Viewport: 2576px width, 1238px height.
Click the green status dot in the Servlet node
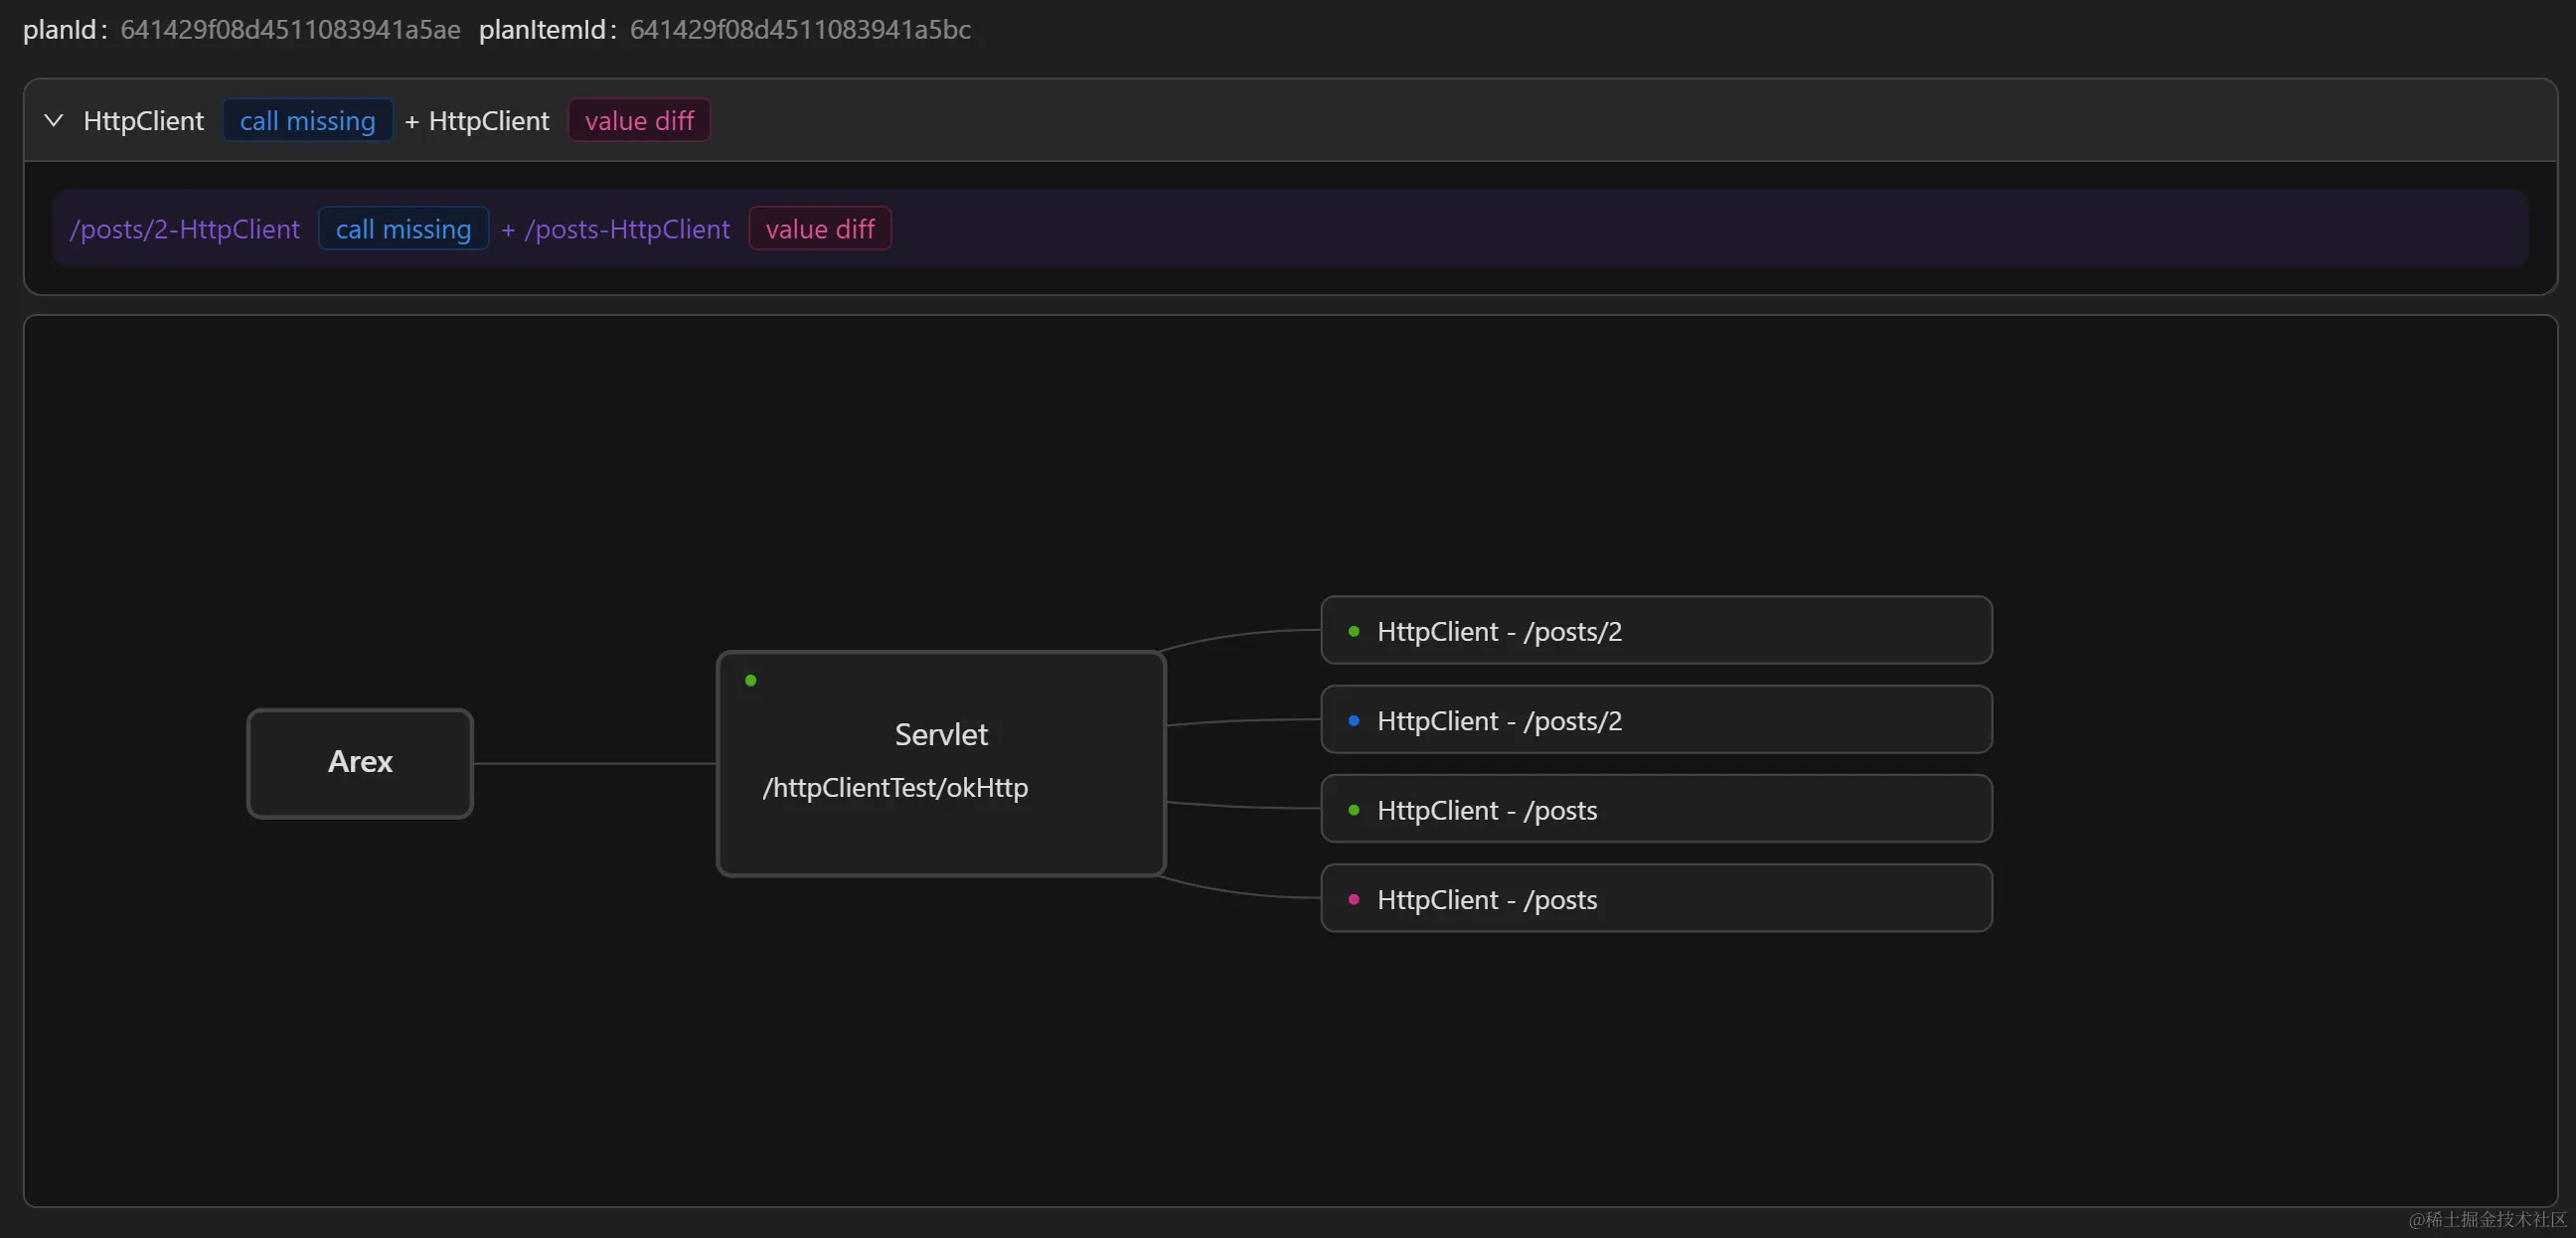point(751,681)
